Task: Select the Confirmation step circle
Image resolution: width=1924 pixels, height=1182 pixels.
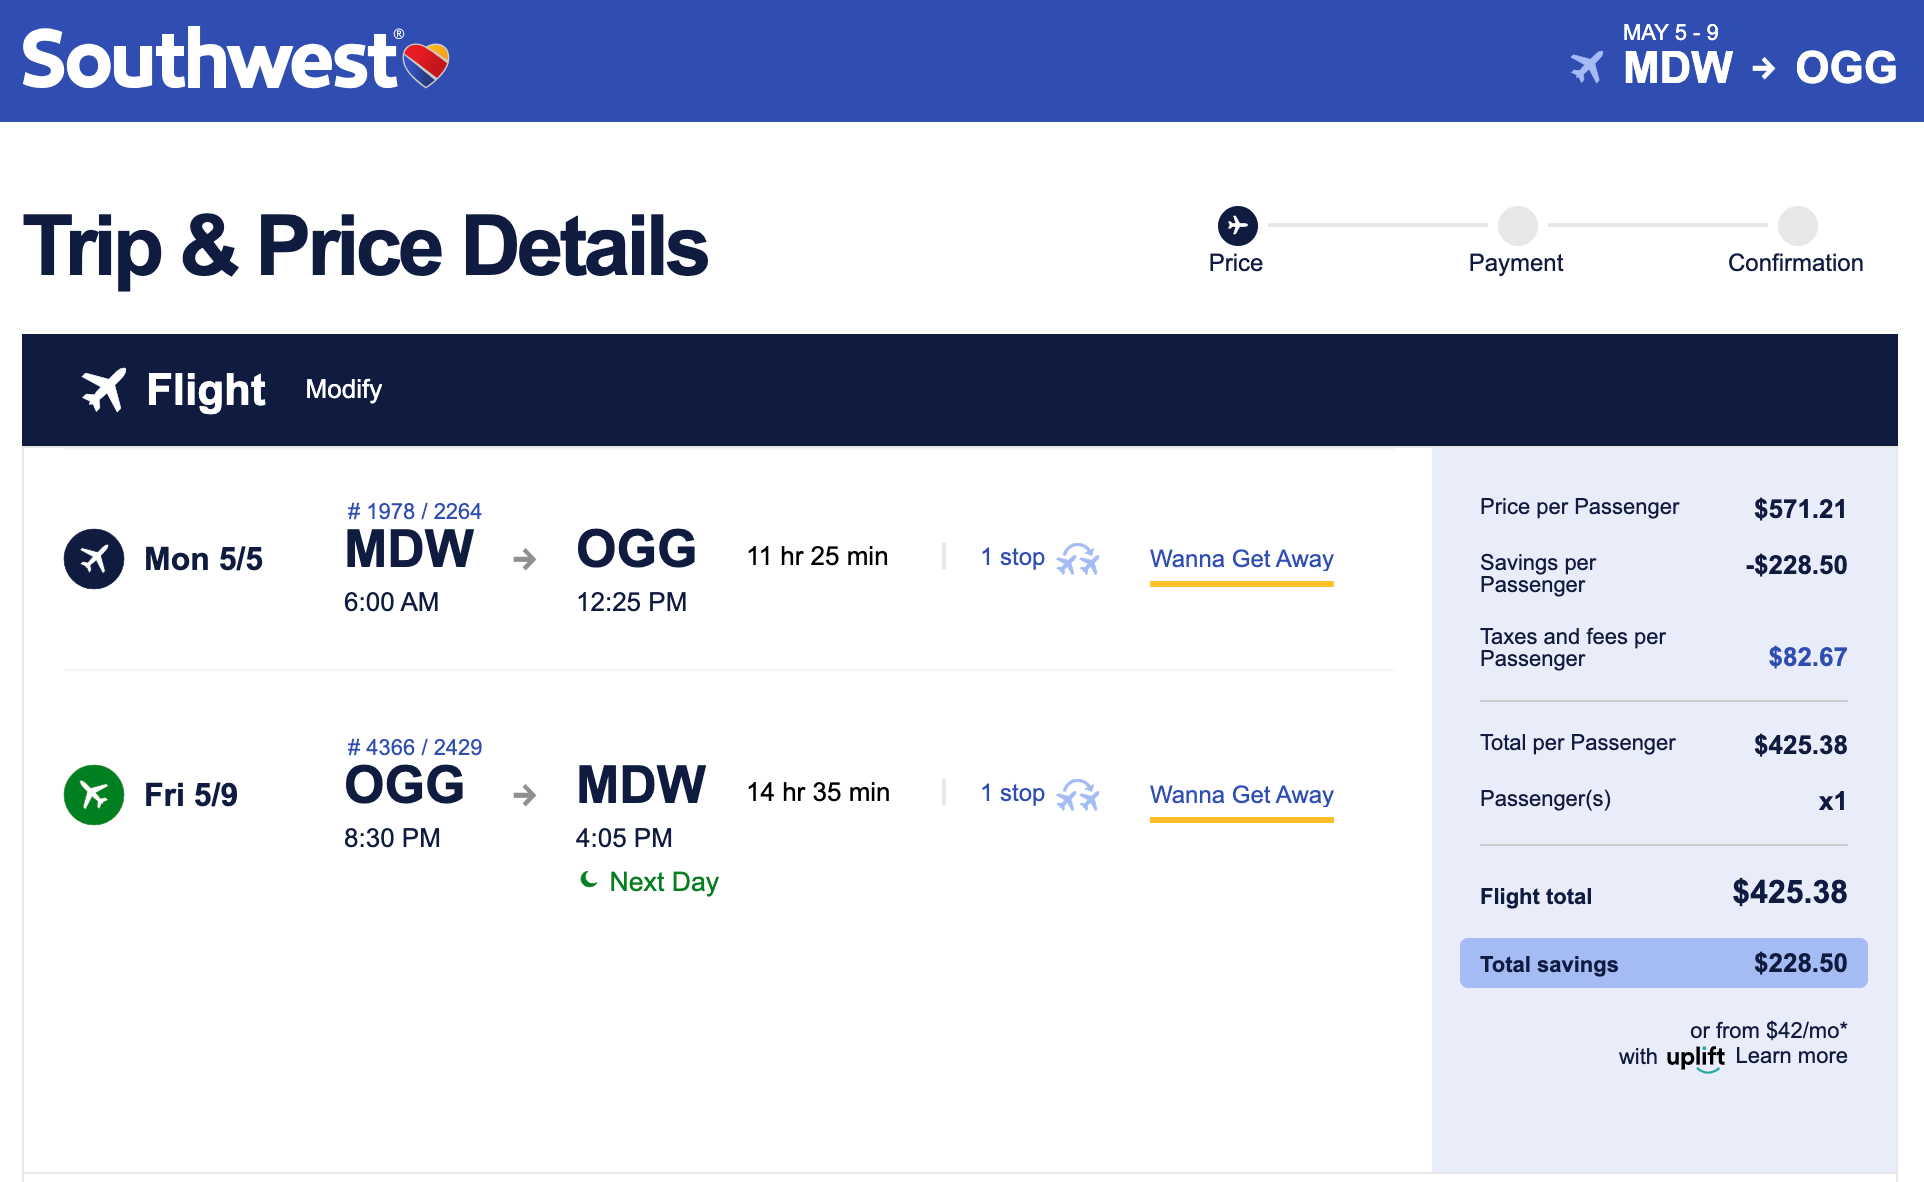Action: pyautogui.click(x=1797, y=226)
